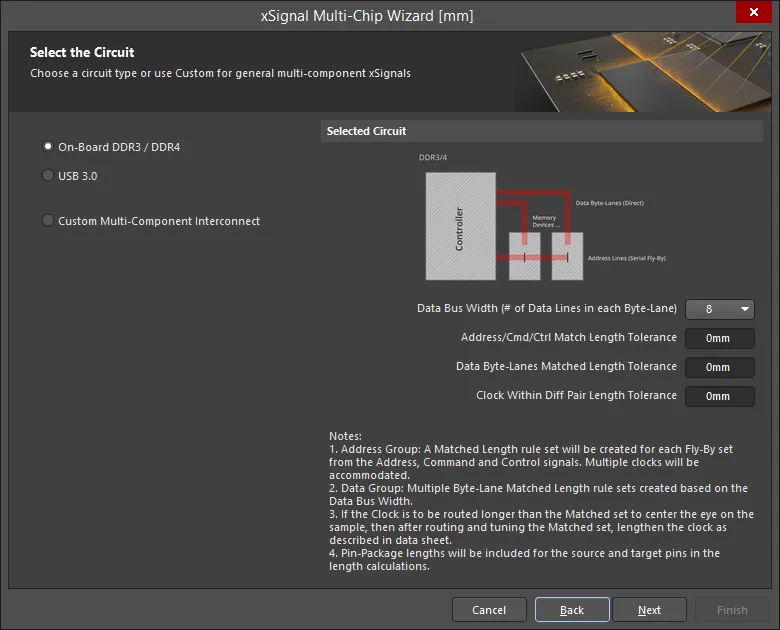780x630 pixels.
Task: Click the DDR3/4 diagram label
Action: [x=433, y=157]
